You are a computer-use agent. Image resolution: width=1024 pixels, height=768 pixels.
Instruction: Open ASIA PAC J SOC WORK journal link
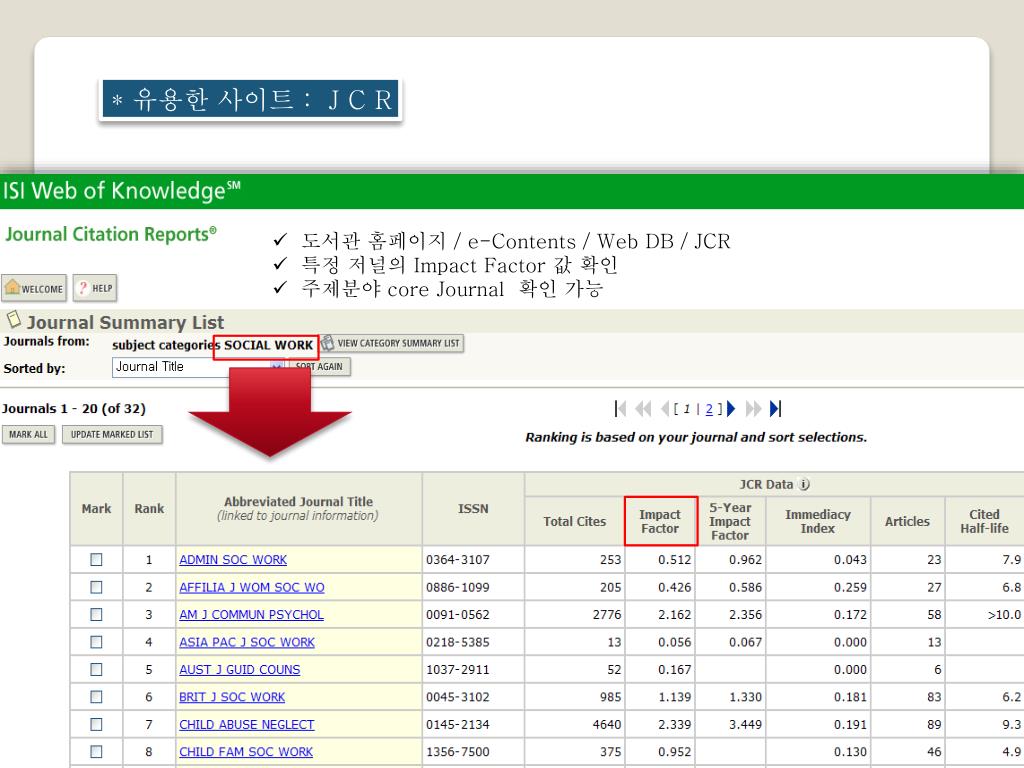[247, 642]
